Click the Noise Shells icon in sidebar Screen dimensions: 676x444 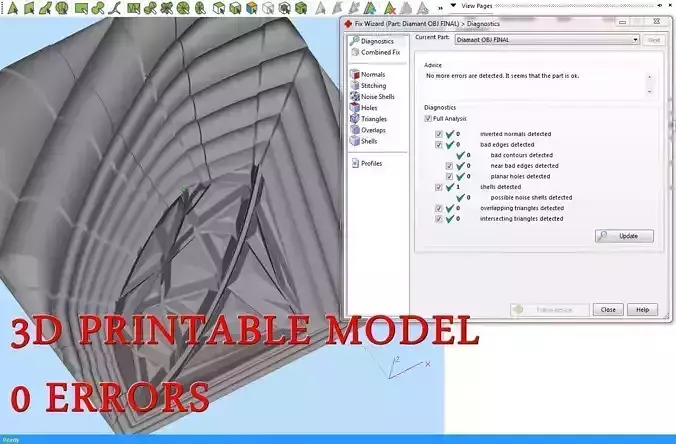pyautogui.click(x=354, y=97)
